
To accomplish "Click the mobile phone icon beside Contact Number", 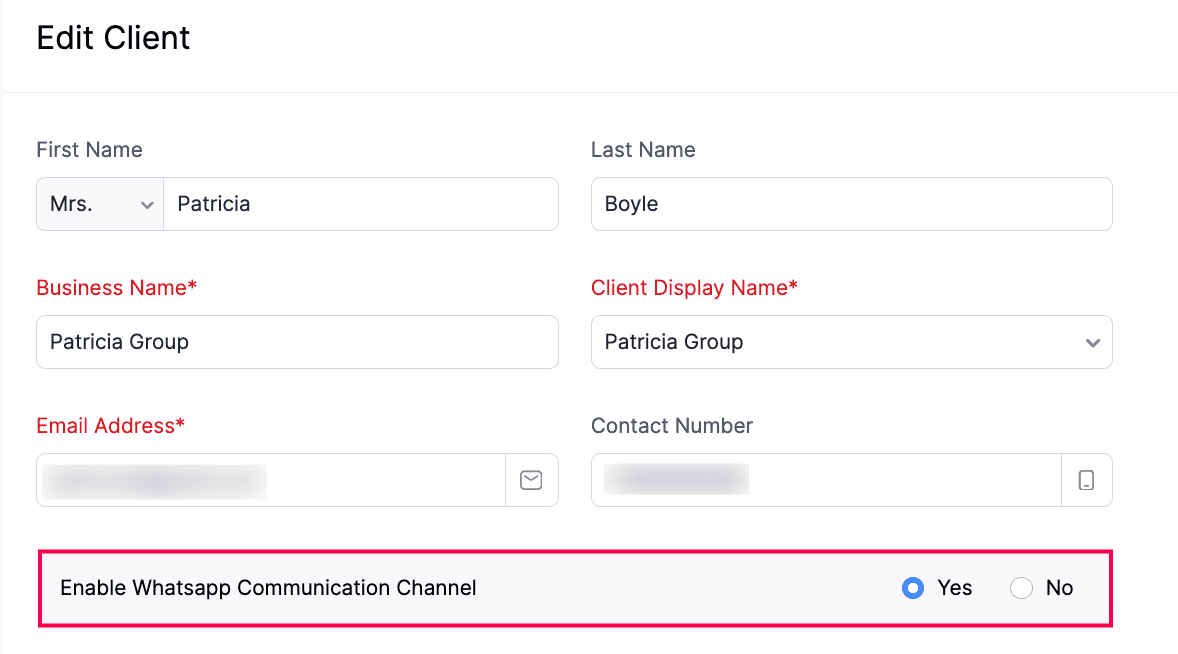I will point(1087,480).
